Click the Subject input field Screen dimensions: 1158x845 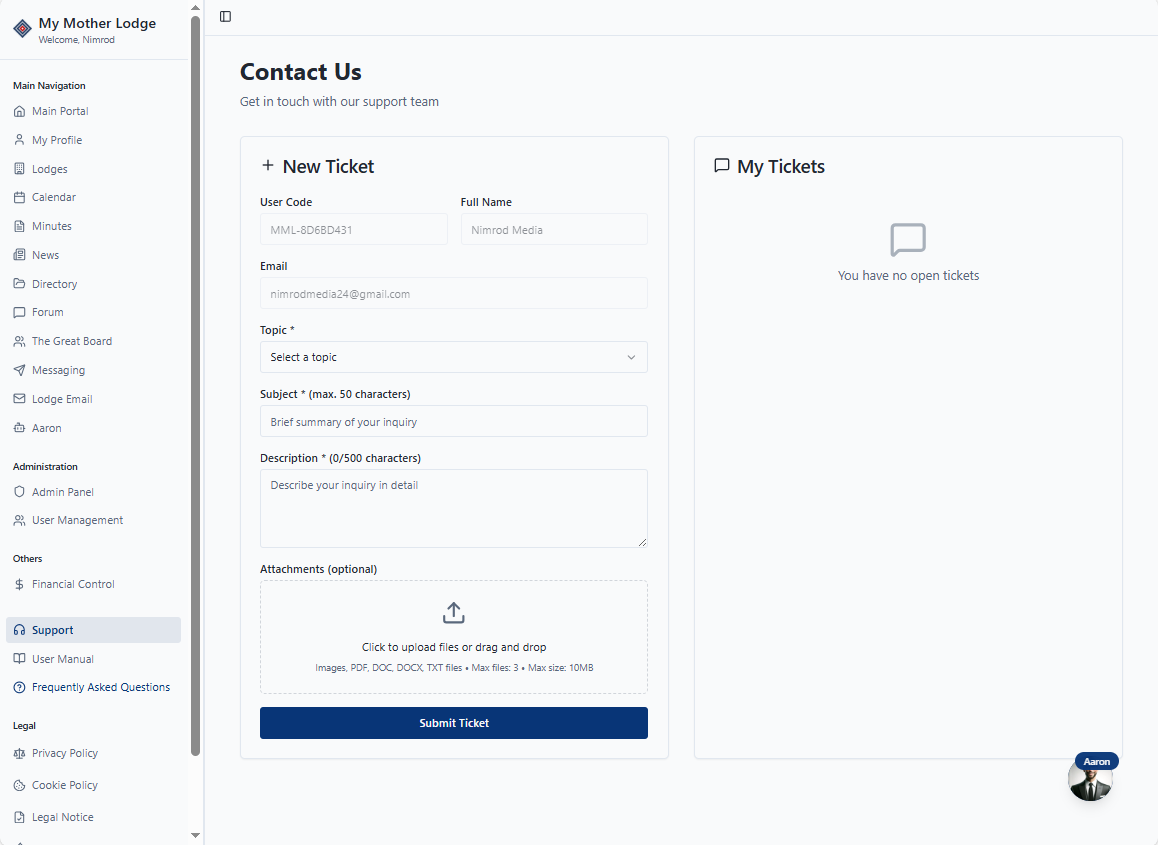[453, 421]
